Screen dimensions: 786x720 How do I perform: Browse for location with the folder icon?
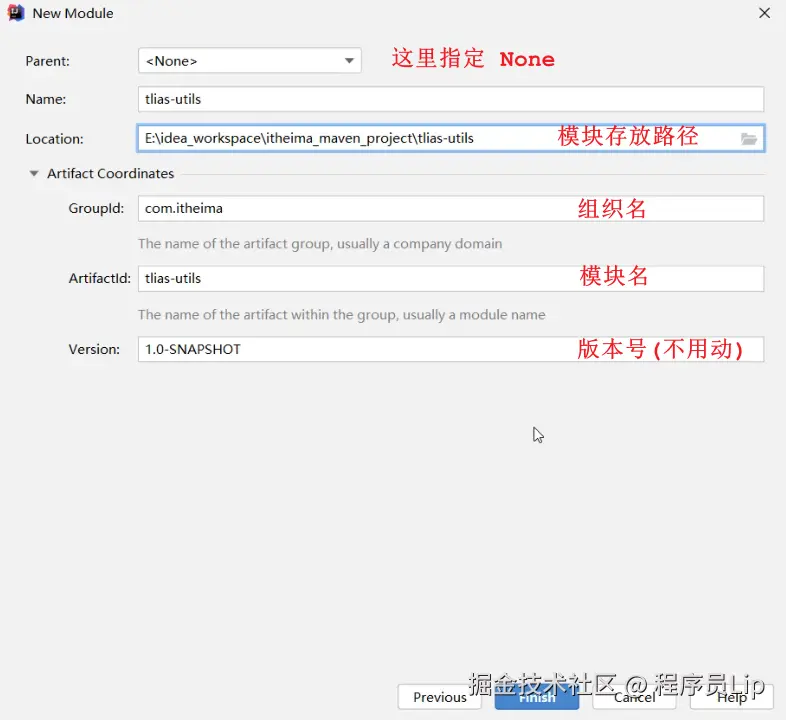[x=749, y=139]
